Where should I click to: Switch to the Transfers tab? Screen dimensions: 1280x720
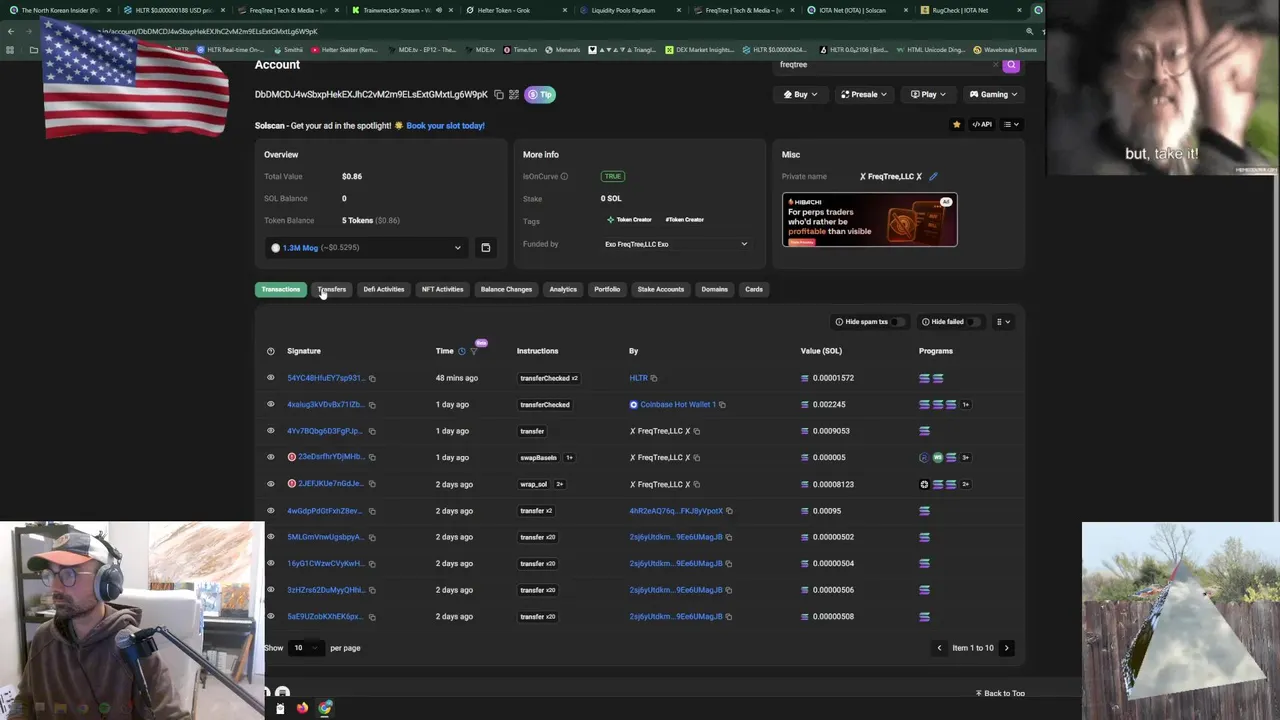pos(332,289)
